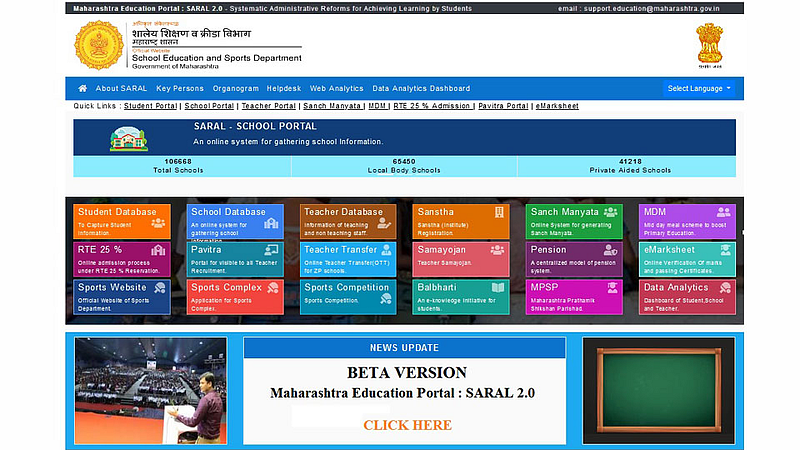Click the BETA VERSION heading
This screenshot has height=450, width=800.
tap(407, 372)
